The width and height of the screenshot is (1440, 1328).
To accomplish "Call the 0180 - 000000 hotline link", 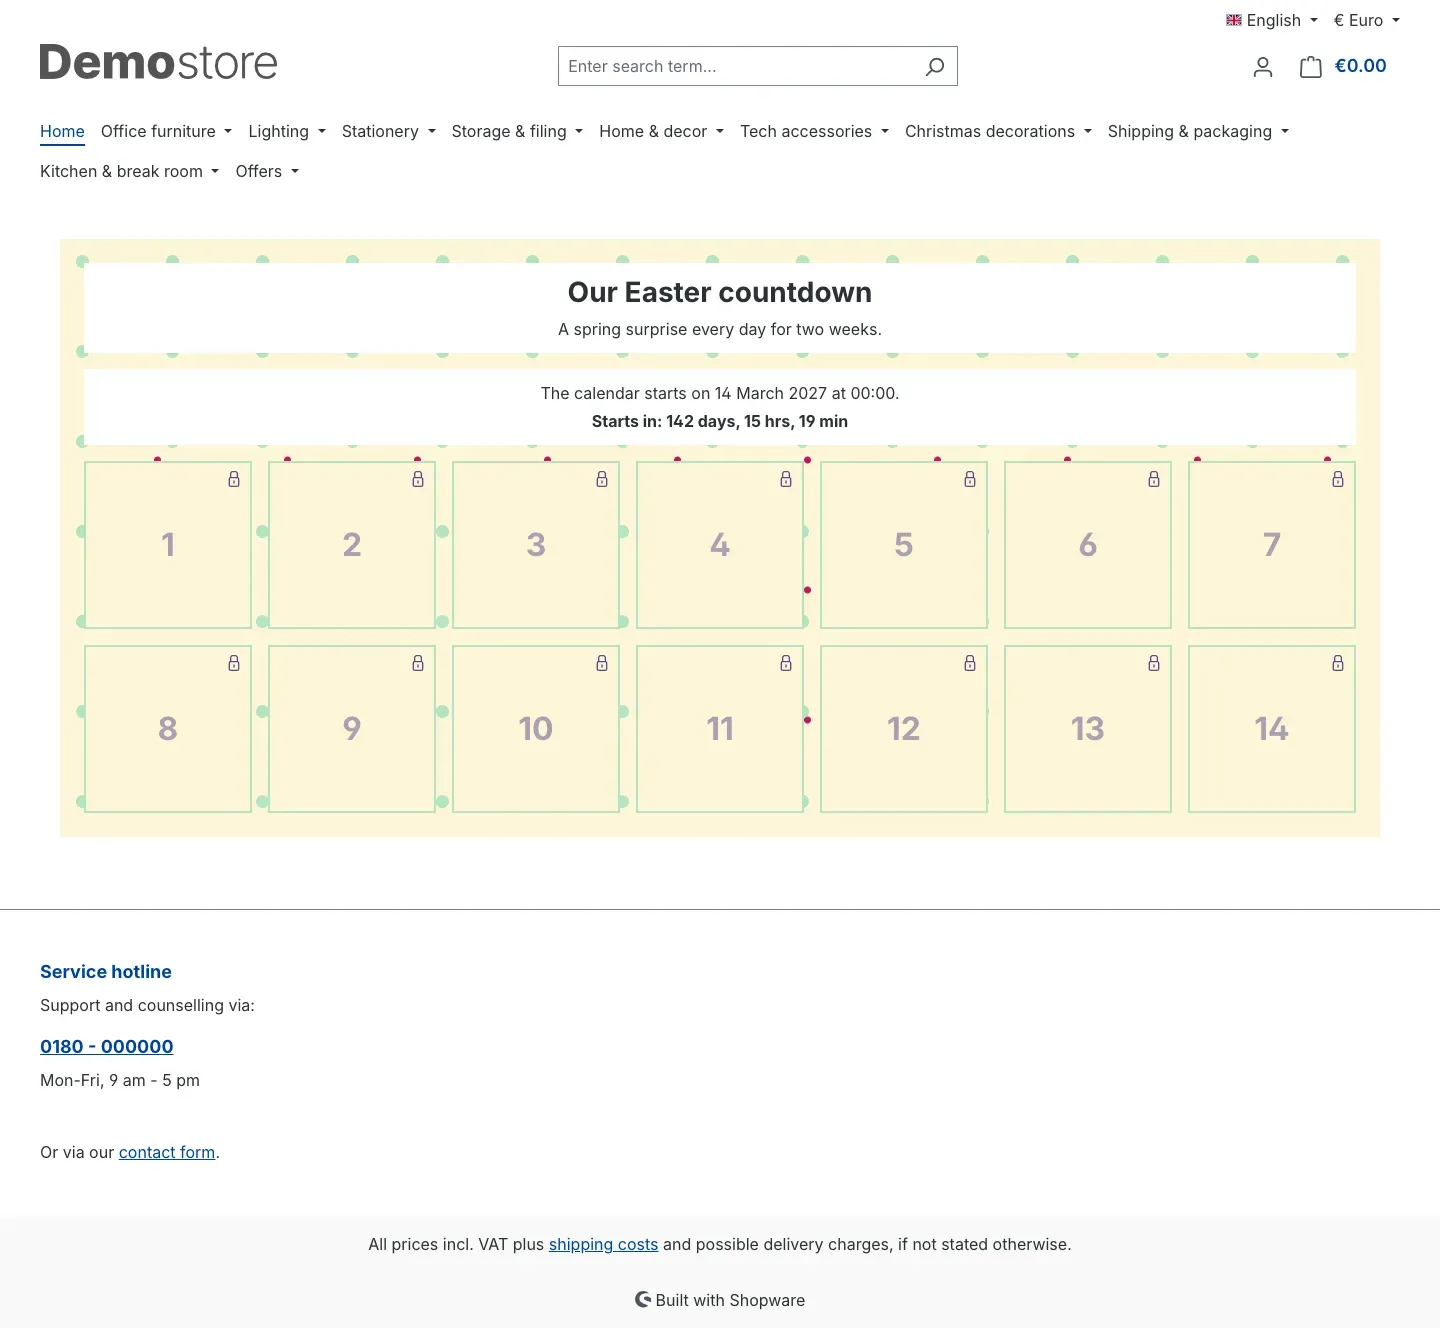I will pos(107,1046).
